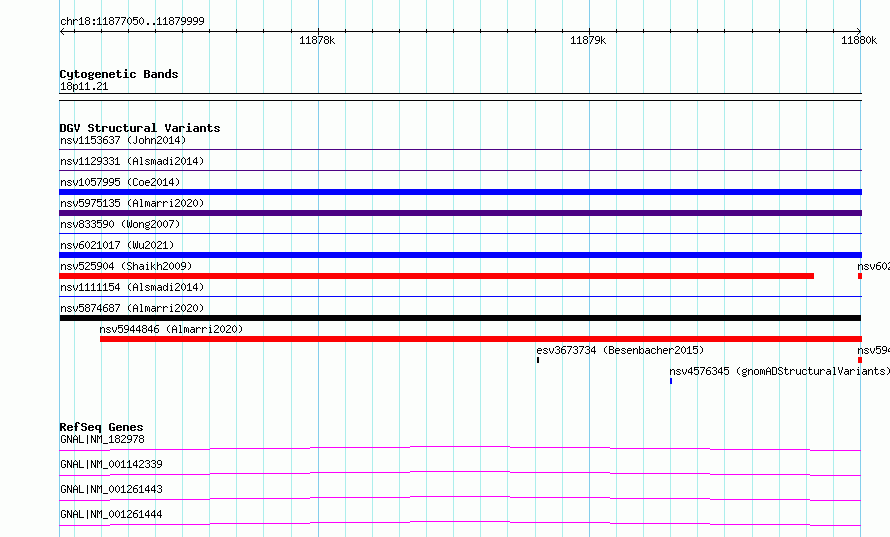Open variant nsv6021017 (Wu2021)
The height and width of the screenshot is (537, 890).
(117, 245)
